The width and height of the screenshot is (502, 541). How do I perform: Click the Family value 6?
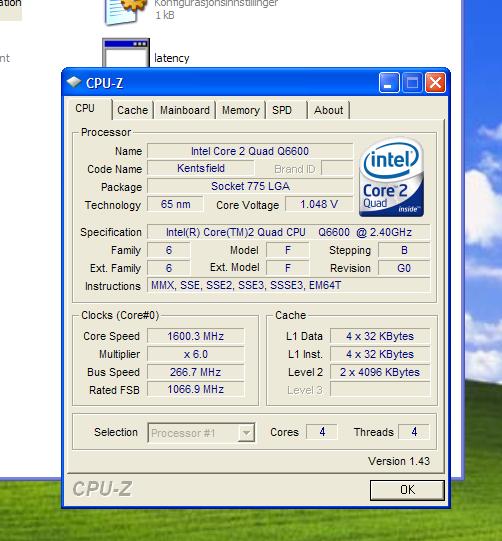pos(169,250)
